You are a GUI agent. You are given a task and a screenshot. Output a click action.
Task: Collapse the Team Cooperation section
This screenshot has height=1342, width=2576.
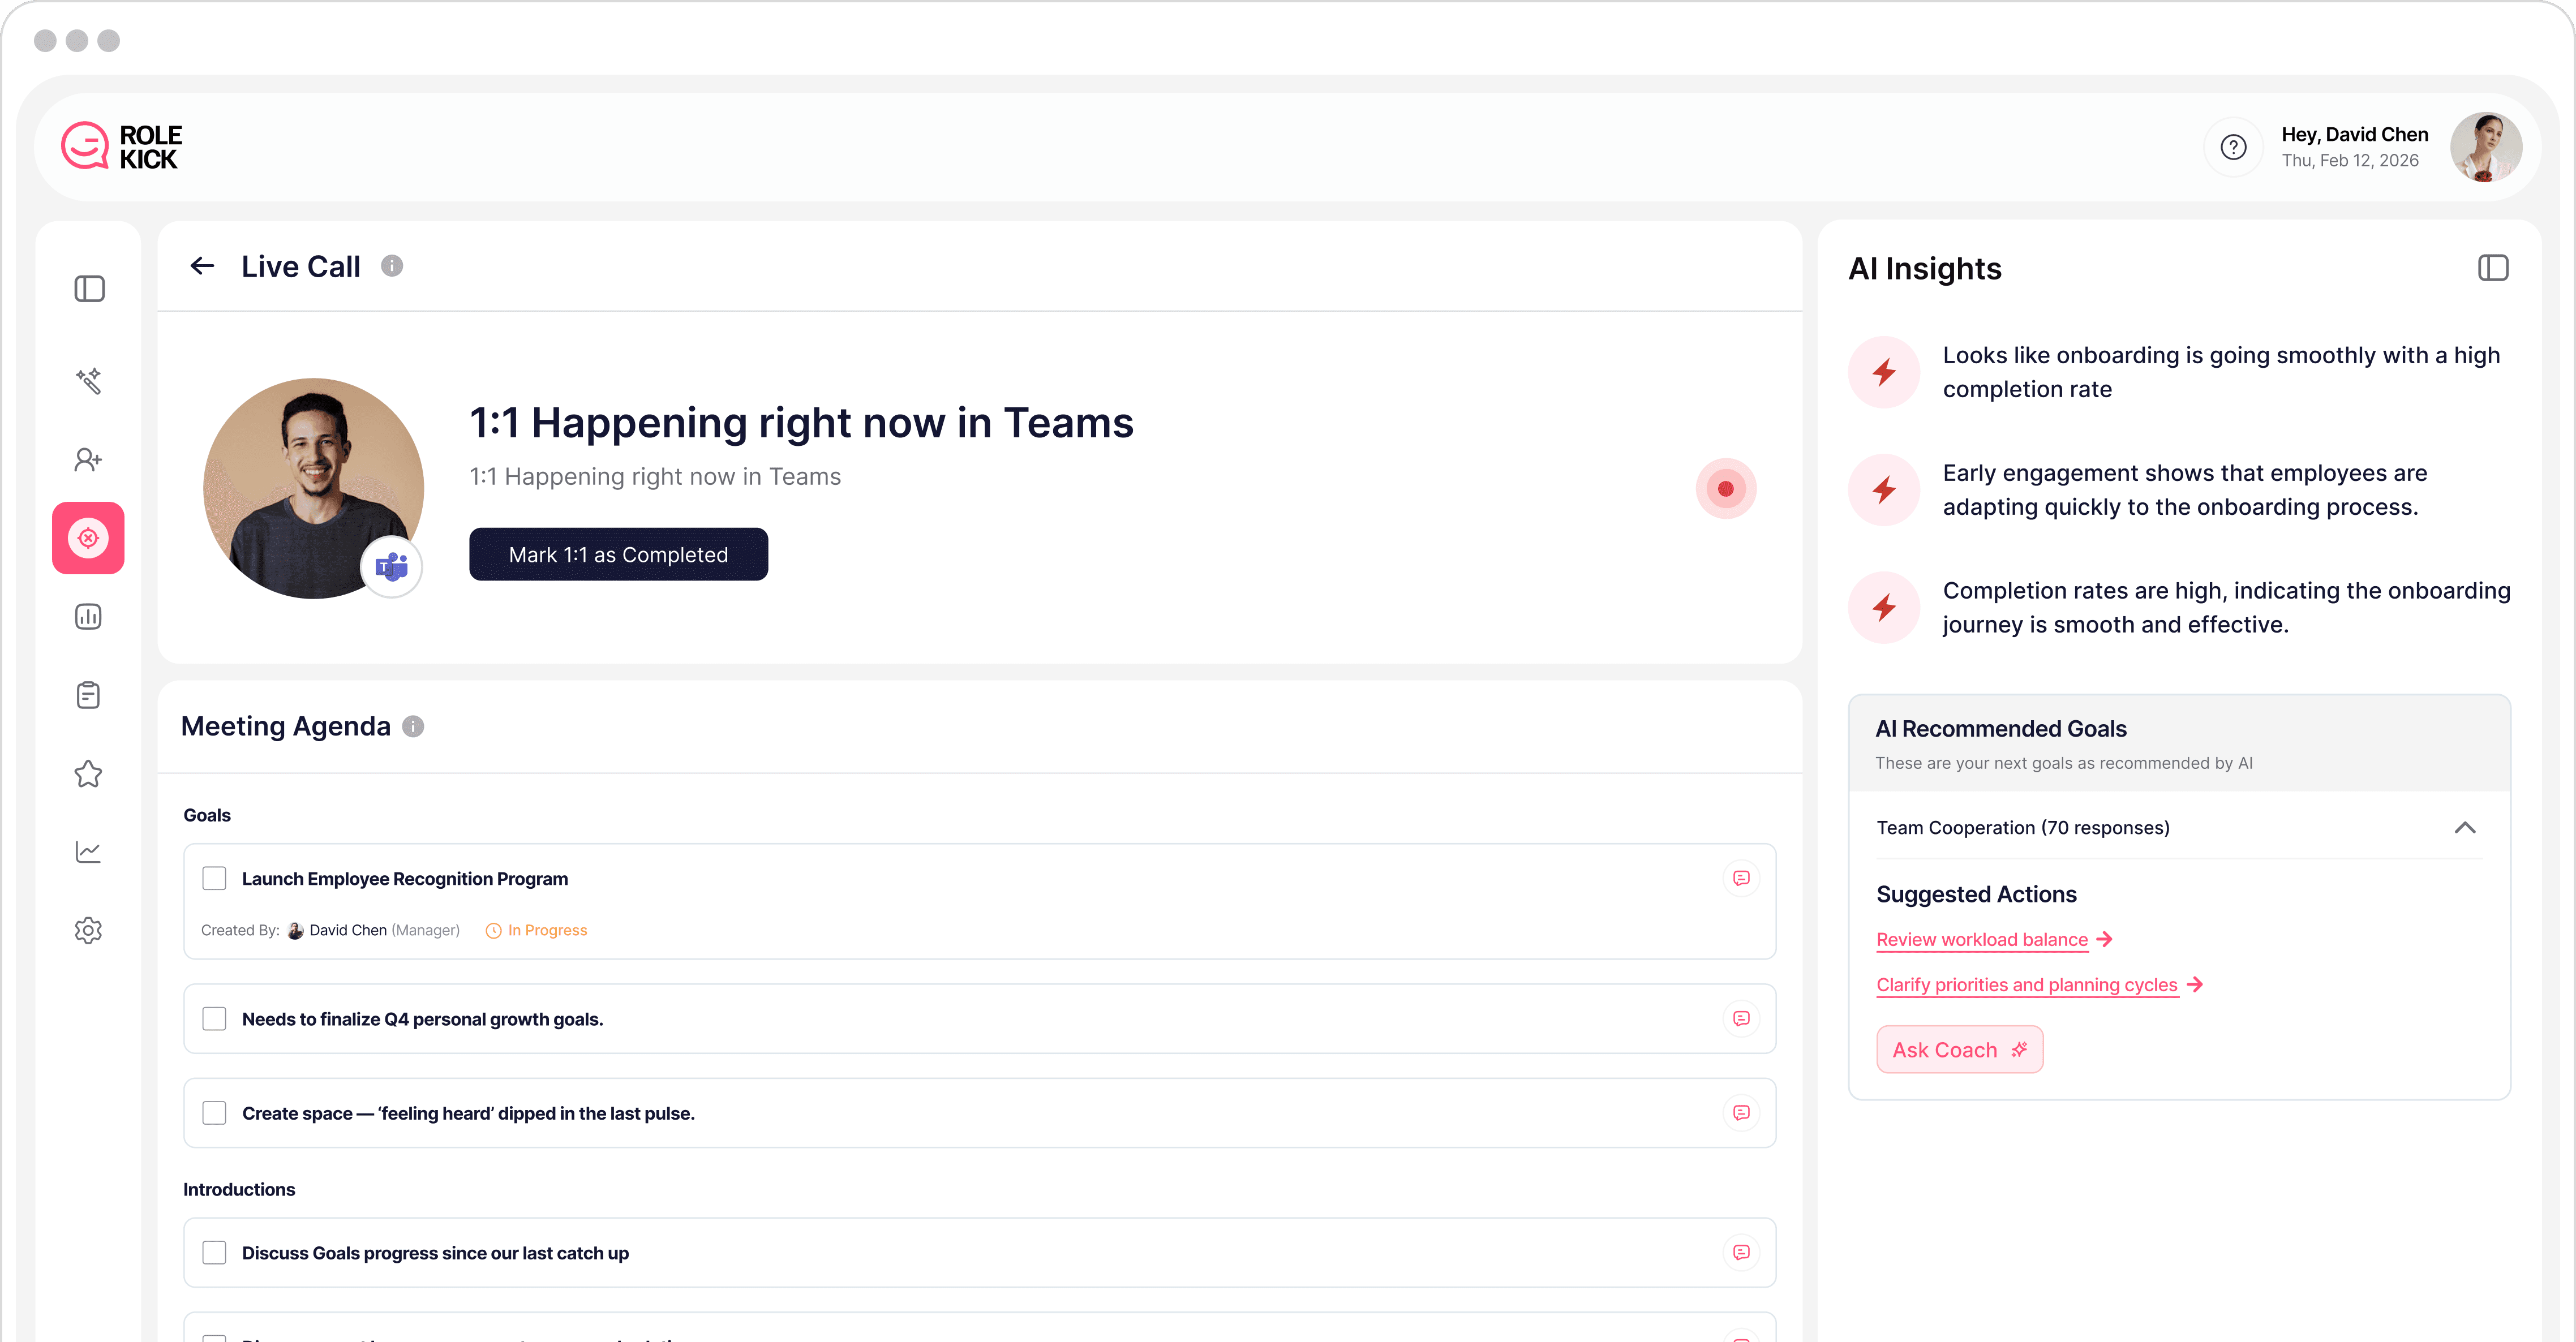point(2466,828)
